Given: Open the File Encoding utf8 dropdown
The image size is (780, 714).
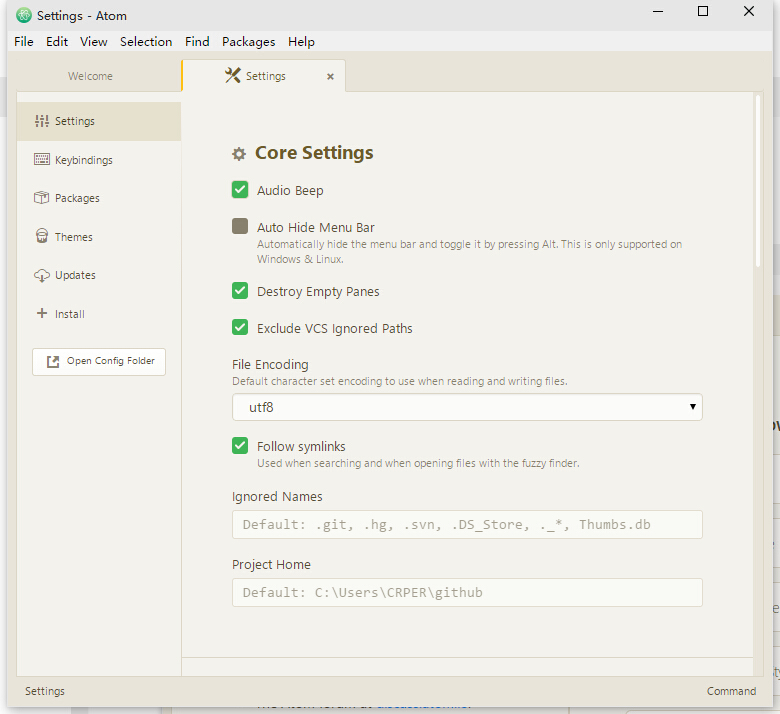Looking at the screenshot, I should pos(467,407).
